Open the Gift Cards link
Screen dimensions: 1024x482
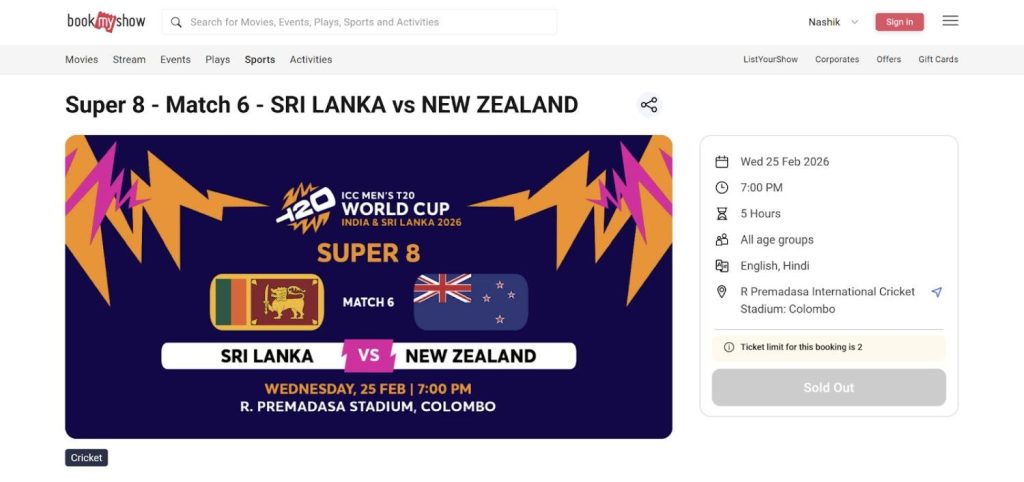click(938, 60)
